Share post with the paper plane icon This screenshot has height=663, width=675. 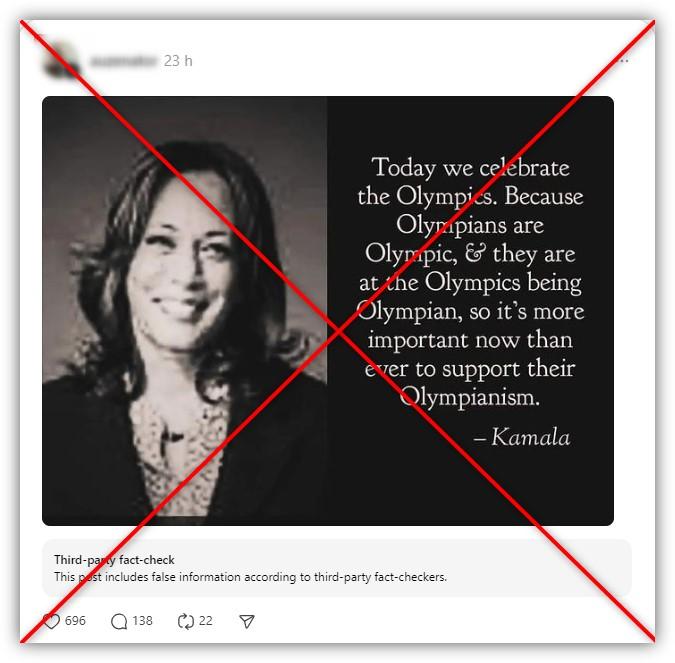point(247,621)
